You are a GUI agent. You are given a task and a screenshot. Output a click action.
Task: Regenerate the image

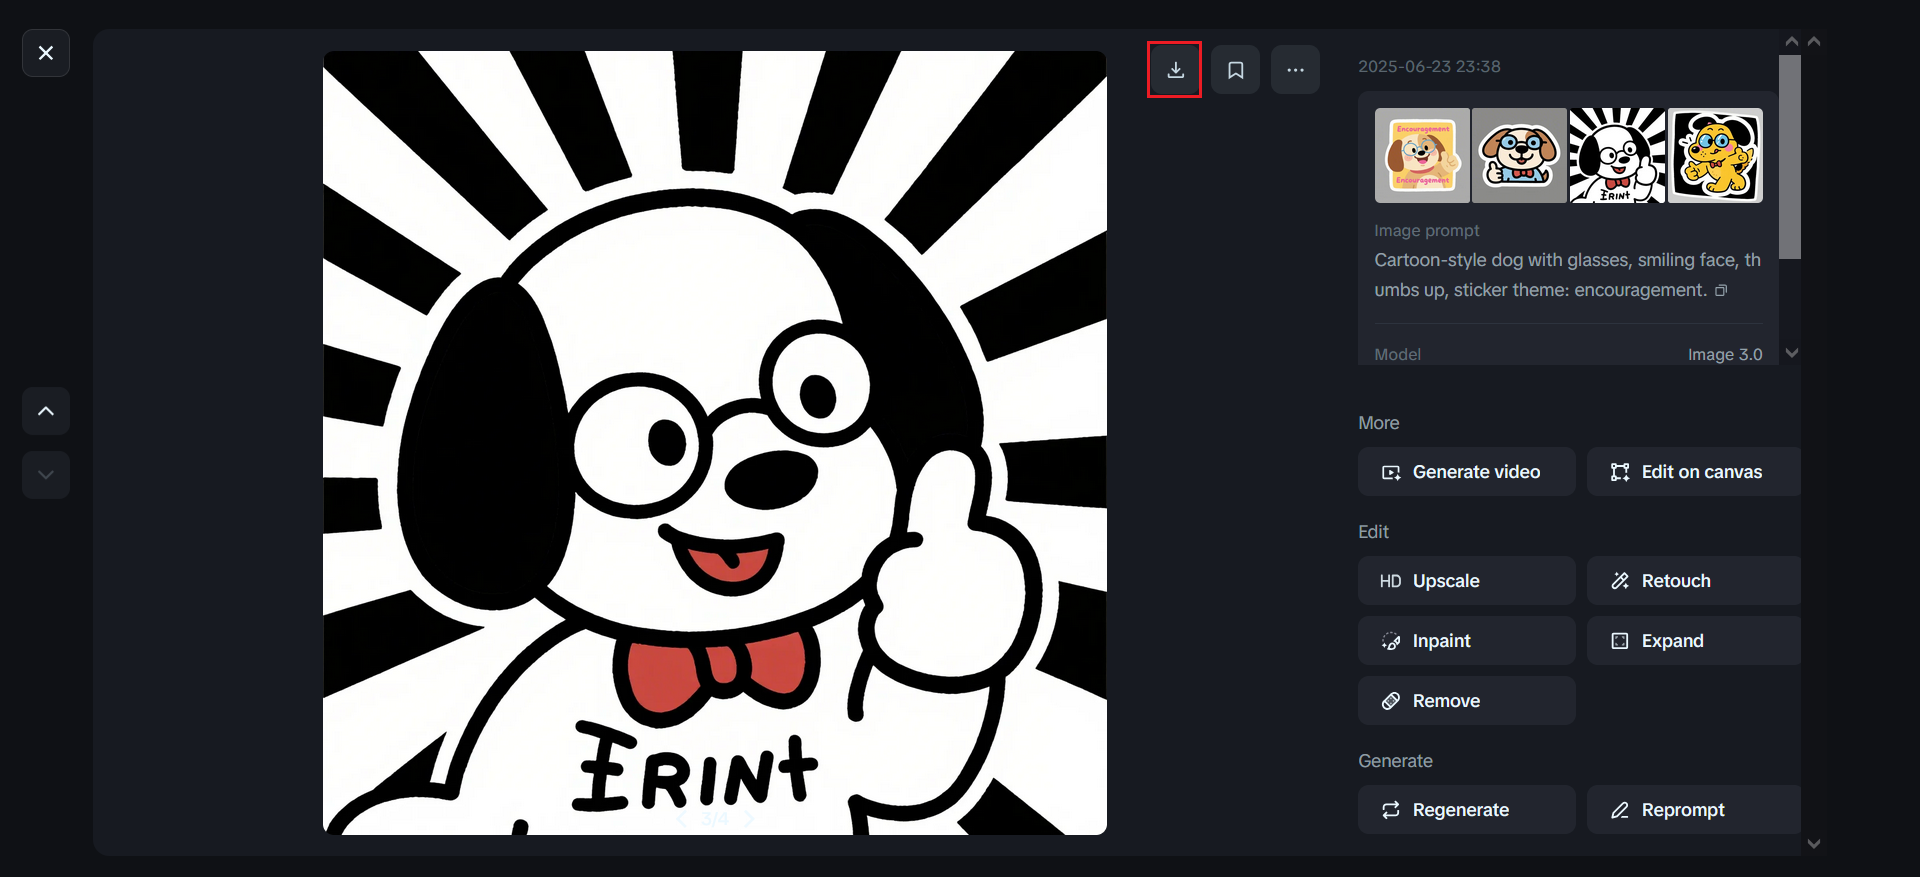click(1466, 810)
